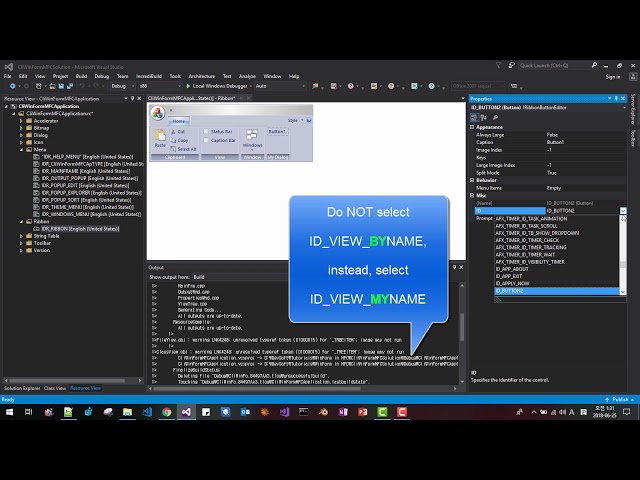Click the Sign in link

pos(613,77)
